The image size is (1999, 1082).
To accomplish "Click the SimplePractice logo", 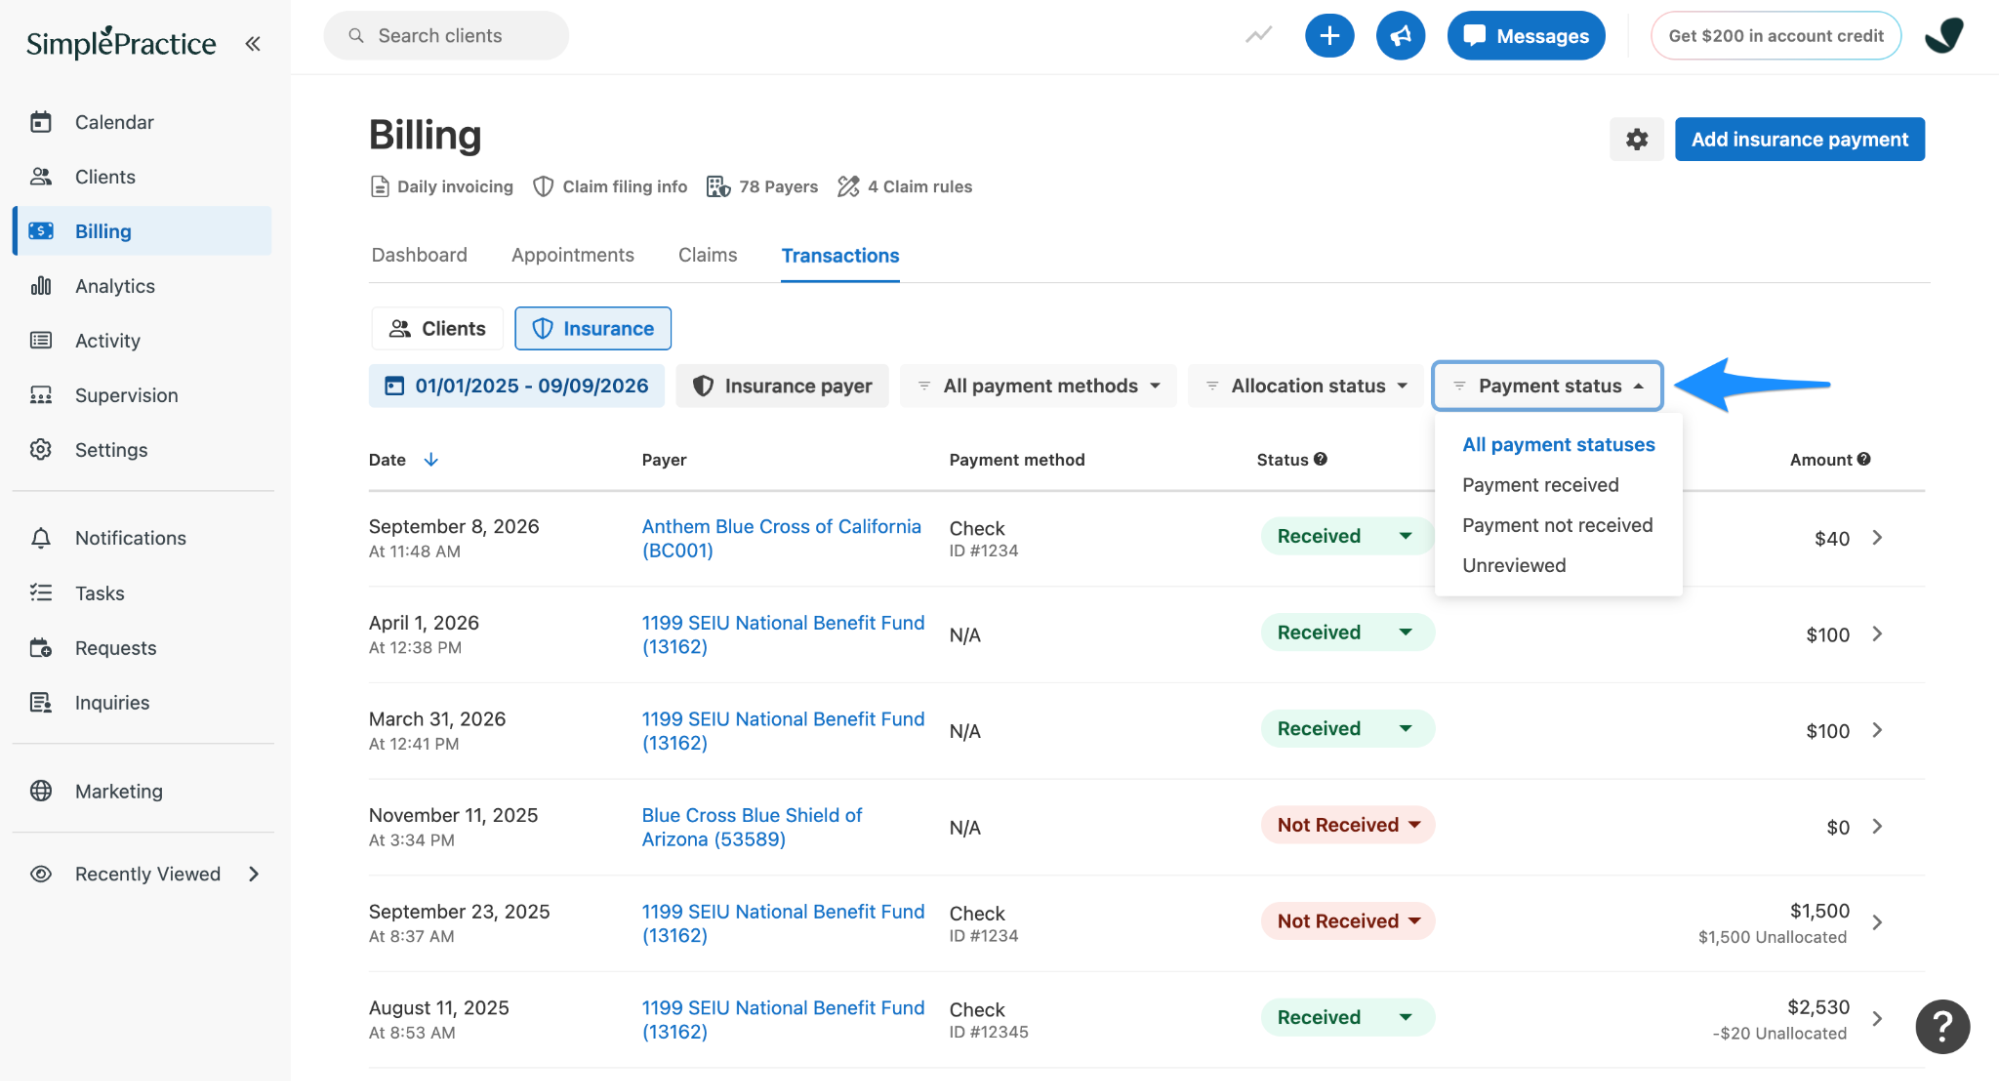I will [121, 43].
